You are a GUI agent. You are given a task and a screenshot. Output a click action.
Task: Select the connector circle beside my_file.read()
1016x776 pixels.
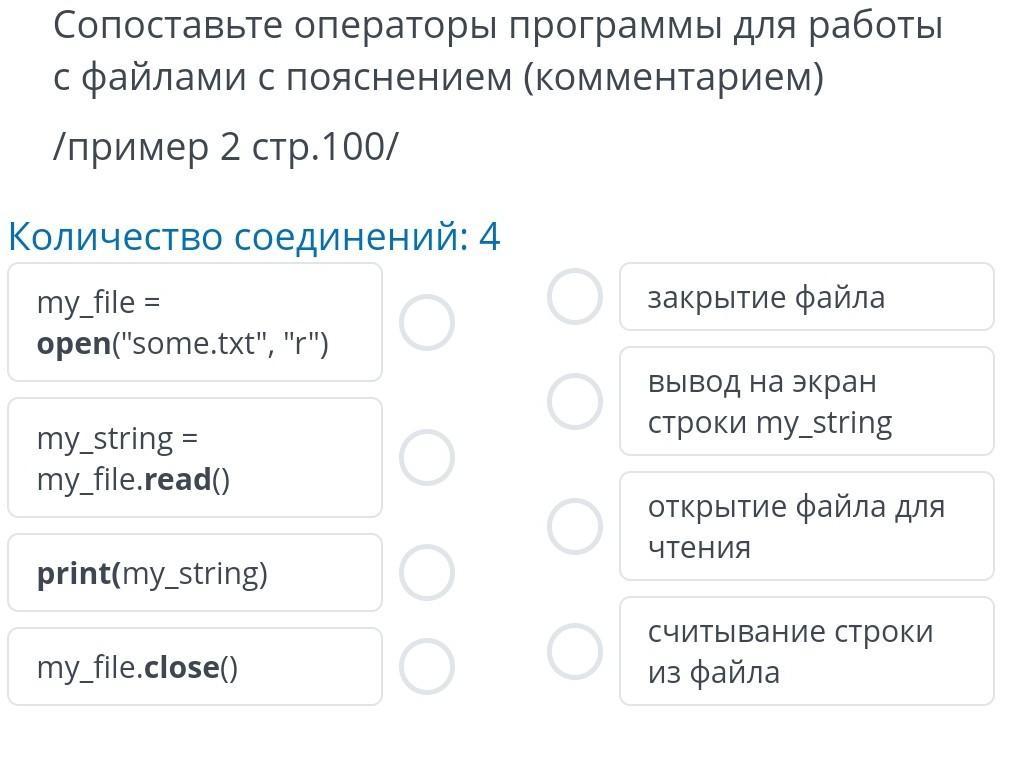click(x=427, y=458)
